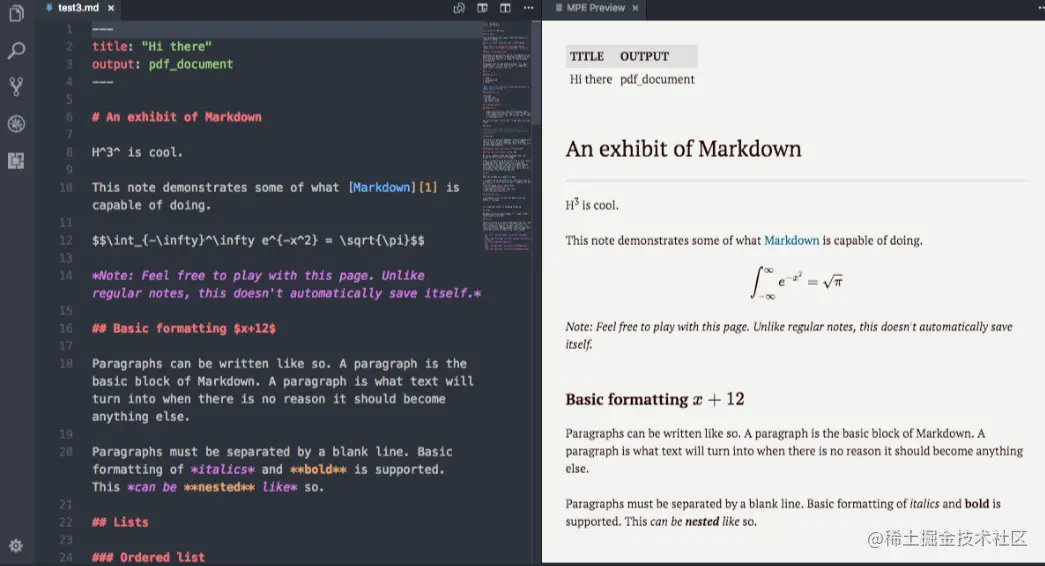Follow the Markdown link in preview

(791, 240)
